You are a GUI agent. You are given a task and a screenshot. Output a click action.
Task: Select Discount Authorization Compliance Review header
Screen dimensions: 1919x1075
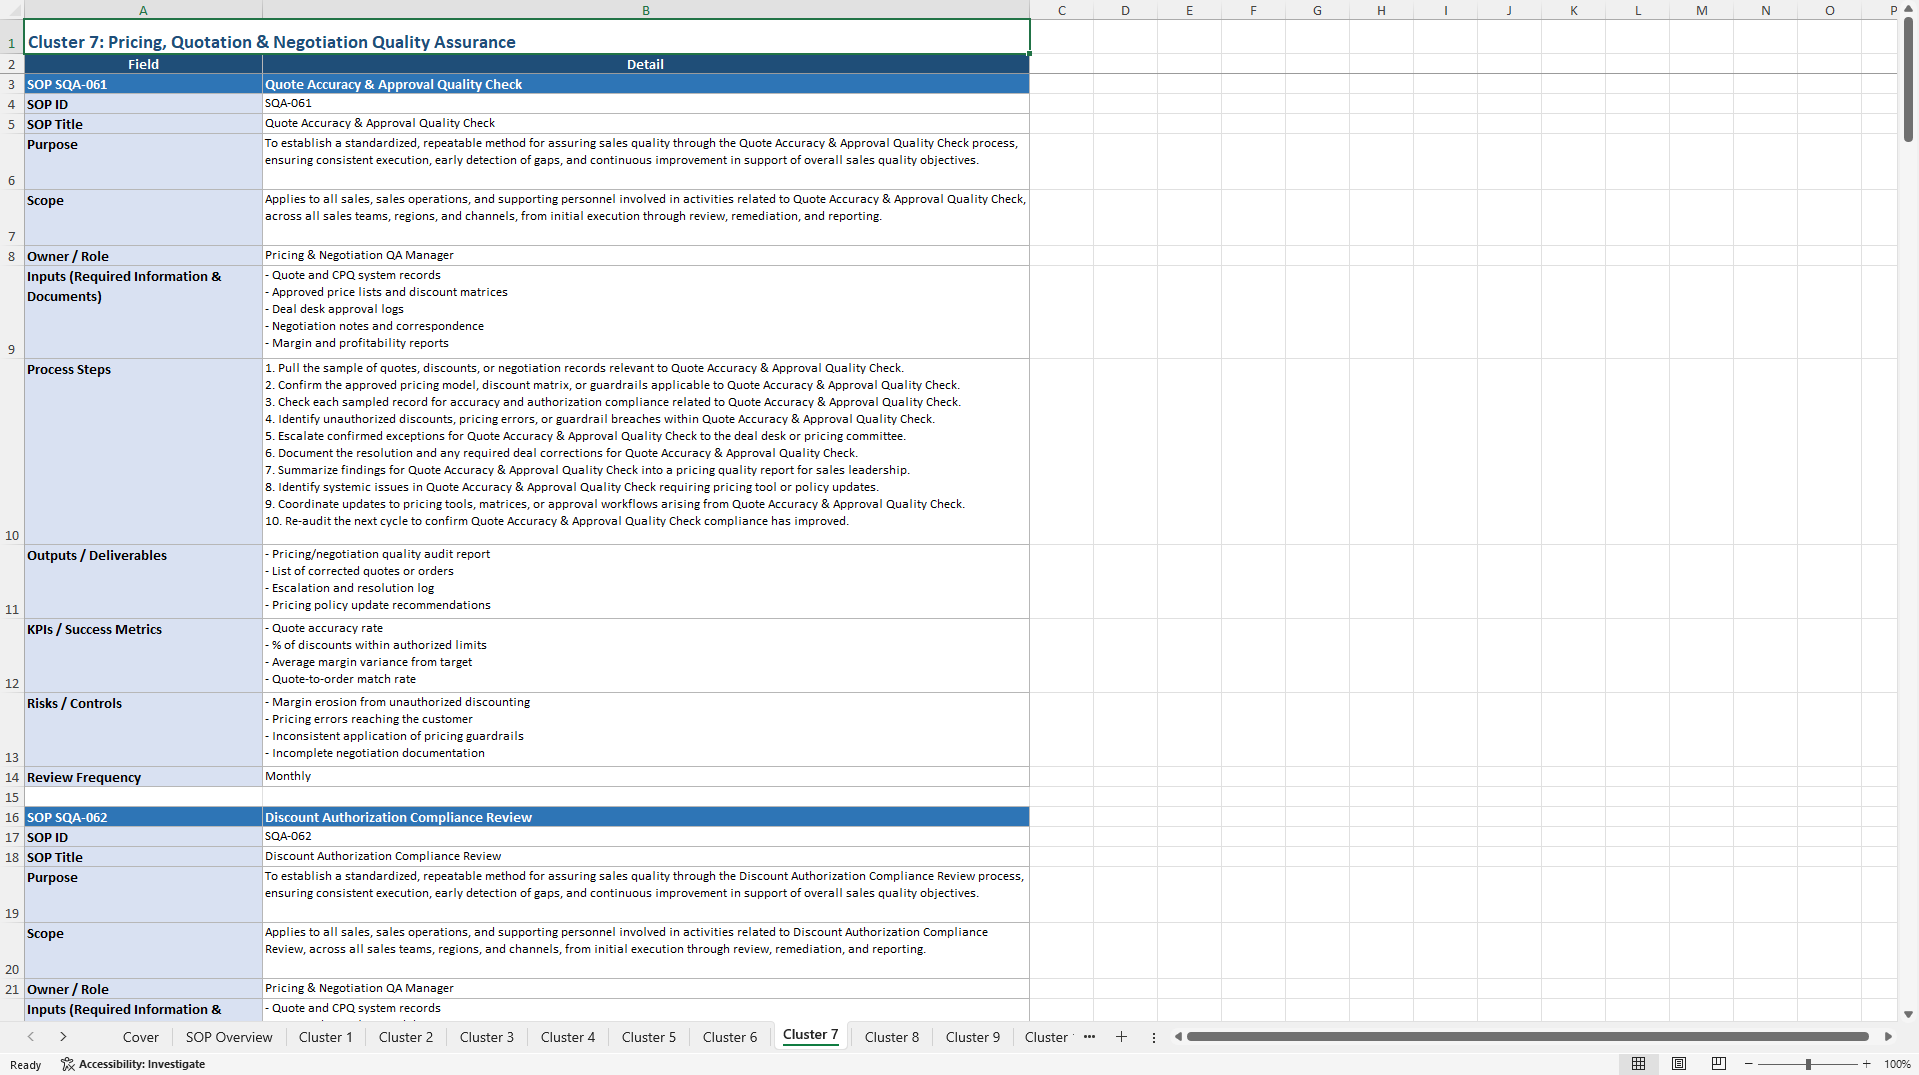(x=646, y=817)
